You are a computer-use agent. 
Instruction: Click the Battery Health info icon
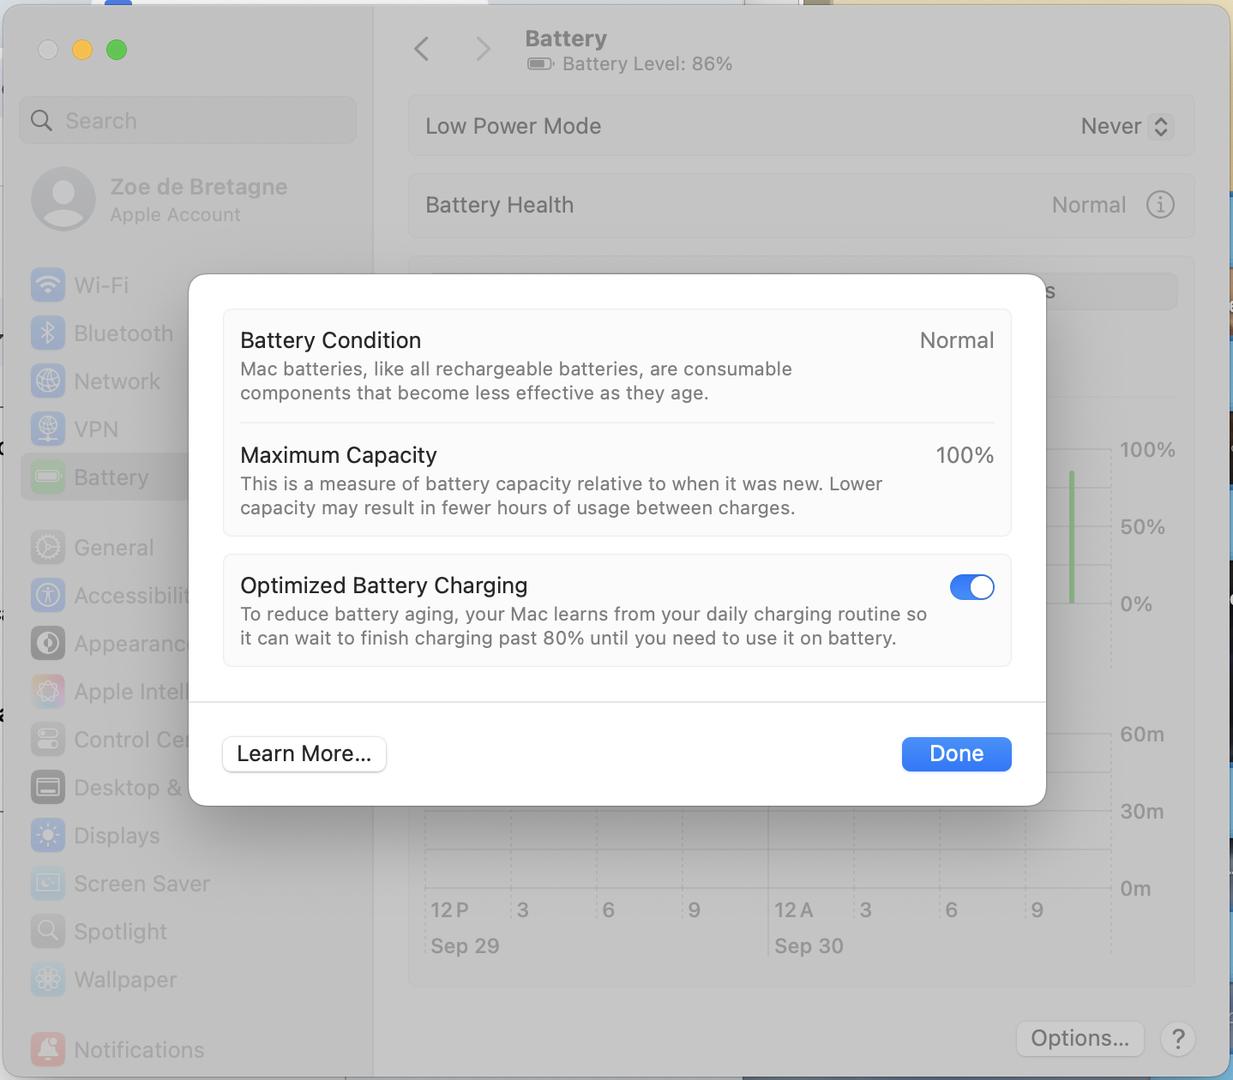(1159, 205)
